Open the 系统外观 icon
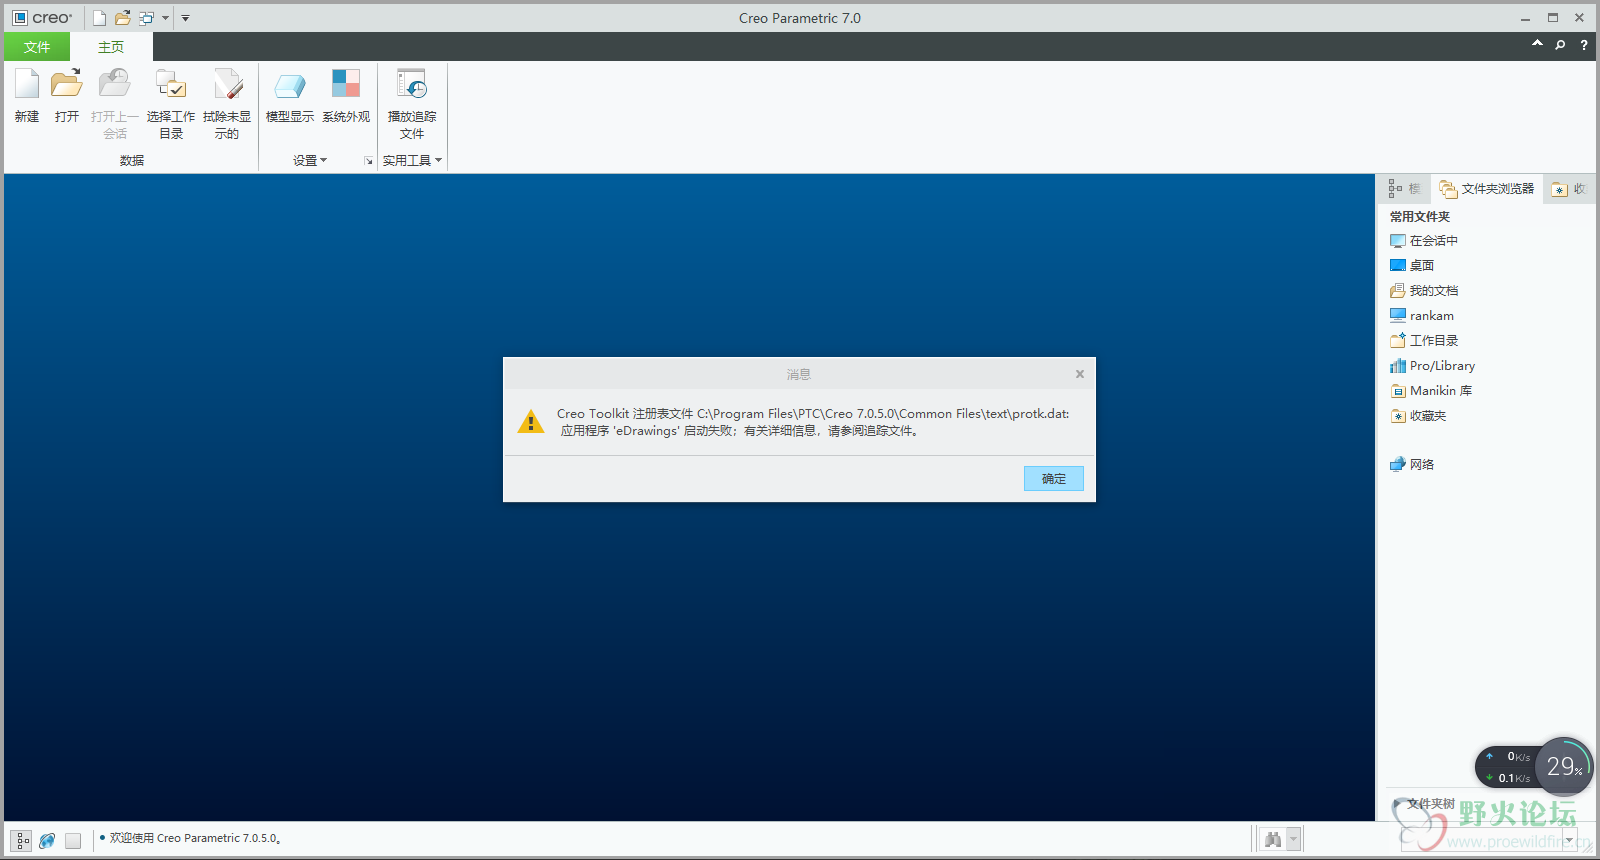The width and height of the screenshot is (1600, 860). tap(346, 84)
